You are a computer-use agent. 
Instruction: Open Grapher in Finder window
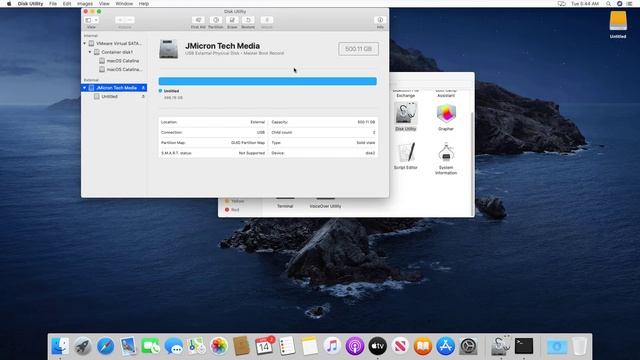[x=446, y=113]
